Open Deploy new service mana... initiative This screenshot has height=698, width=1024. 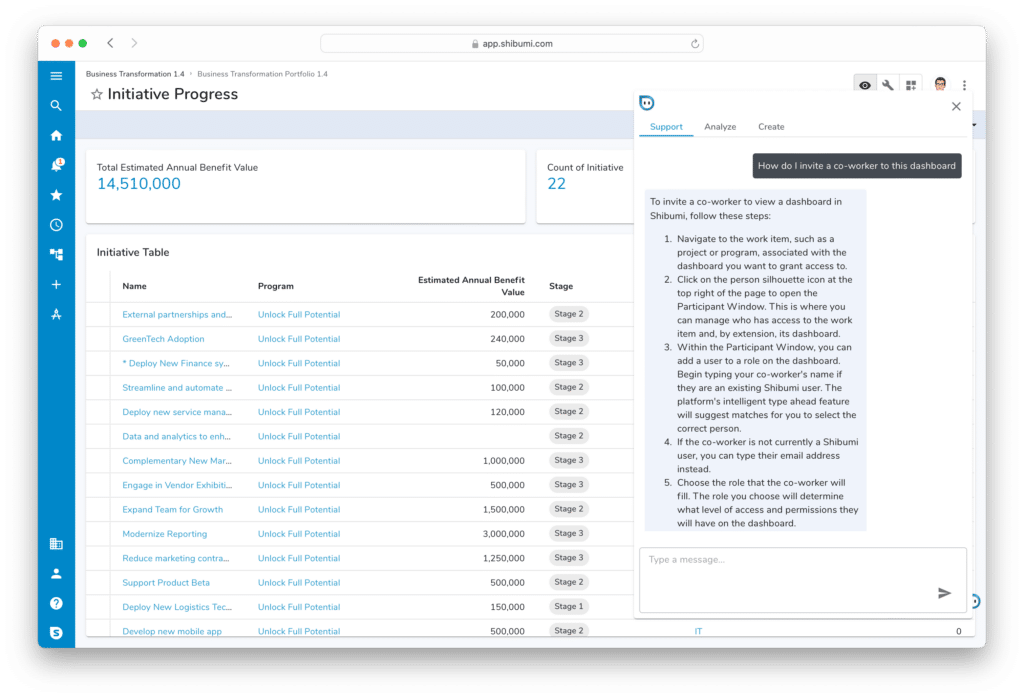[x=177, y=411]
